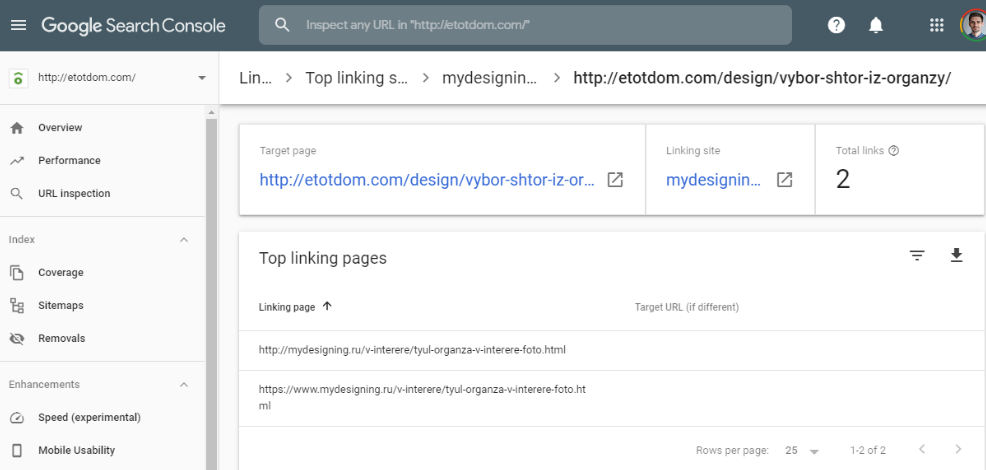Screen dimensions: 986x470
Task: Open the Help question mark icon
Action: 836,25
